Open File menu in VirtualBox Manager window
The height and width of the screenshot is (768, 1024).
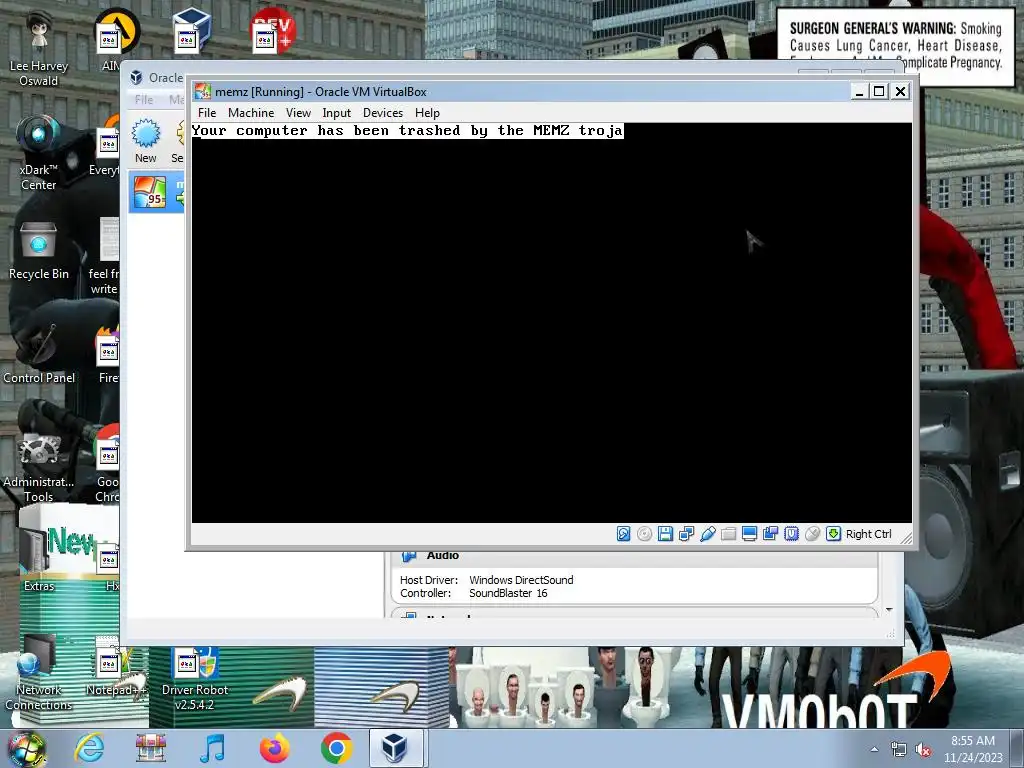point(144,100)
